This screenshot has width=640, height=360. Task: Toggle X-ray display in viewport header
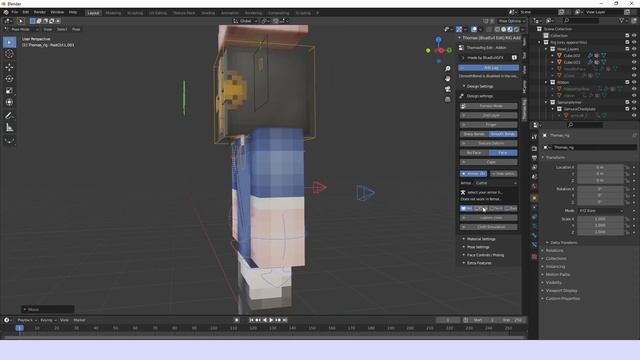coord(489,29)
